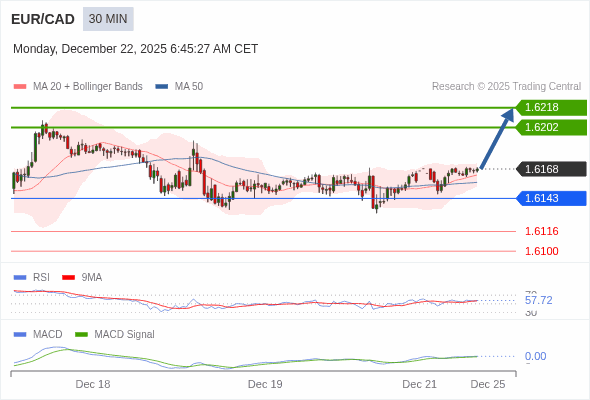Click the MACD Signal green legend swatch

81,335
